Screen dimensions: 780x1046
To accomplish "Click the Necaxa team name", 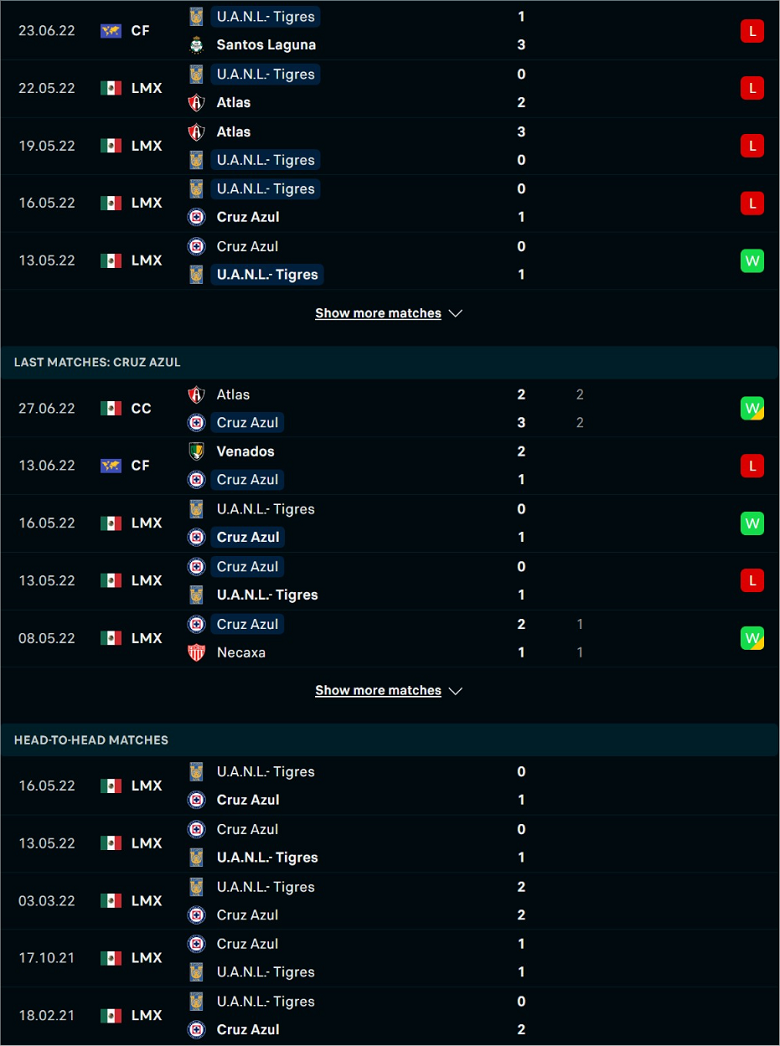I will coord(241,652).
